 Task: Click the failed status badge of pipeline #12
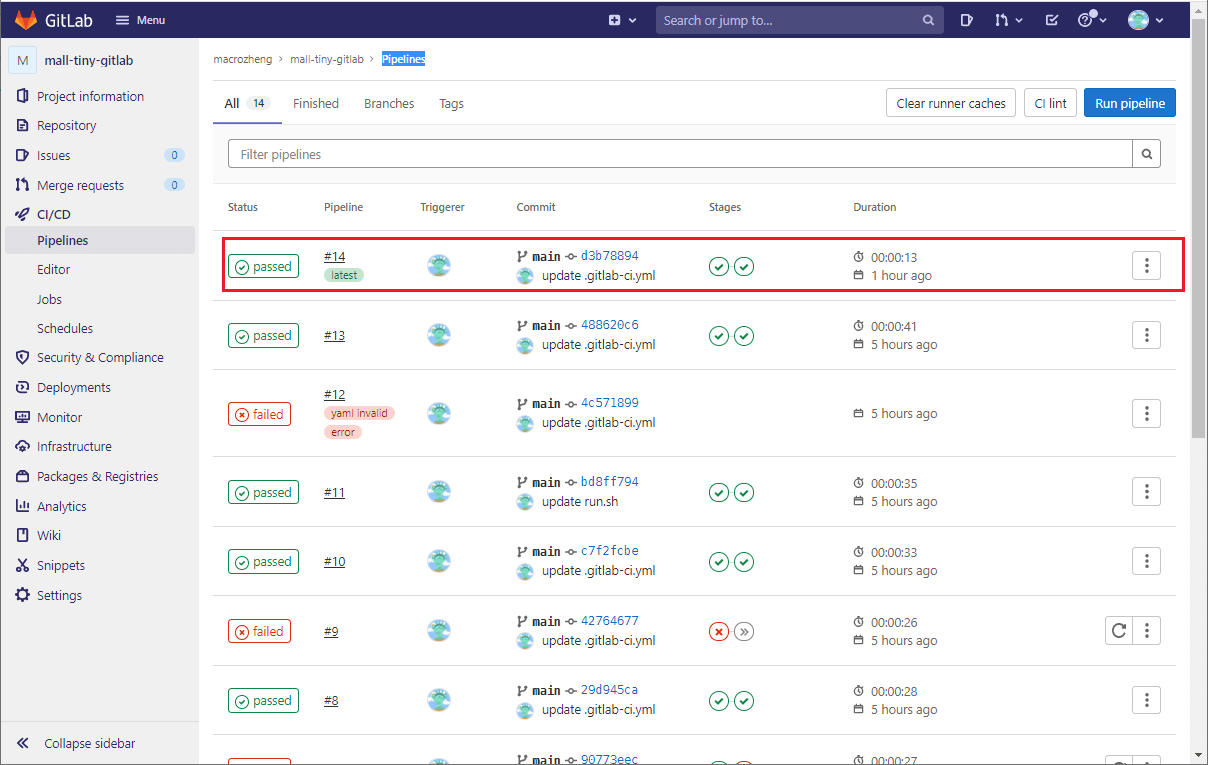click(259, 414)
